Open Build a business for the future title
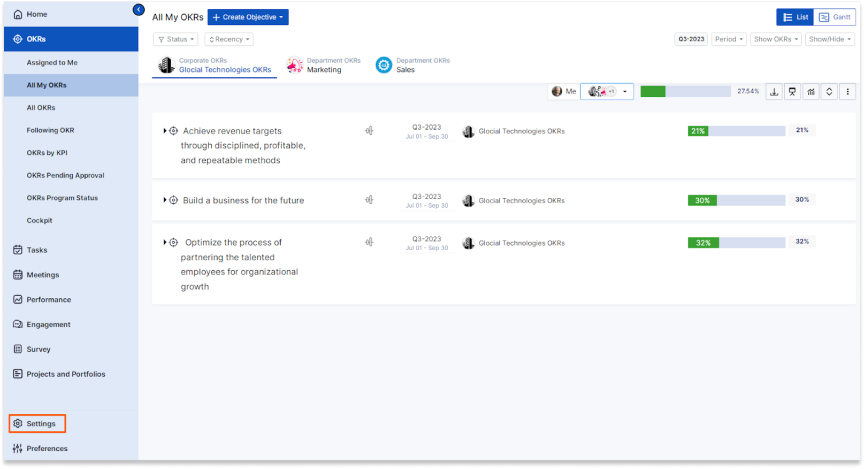Screen dimensions: 864x469 244,201
